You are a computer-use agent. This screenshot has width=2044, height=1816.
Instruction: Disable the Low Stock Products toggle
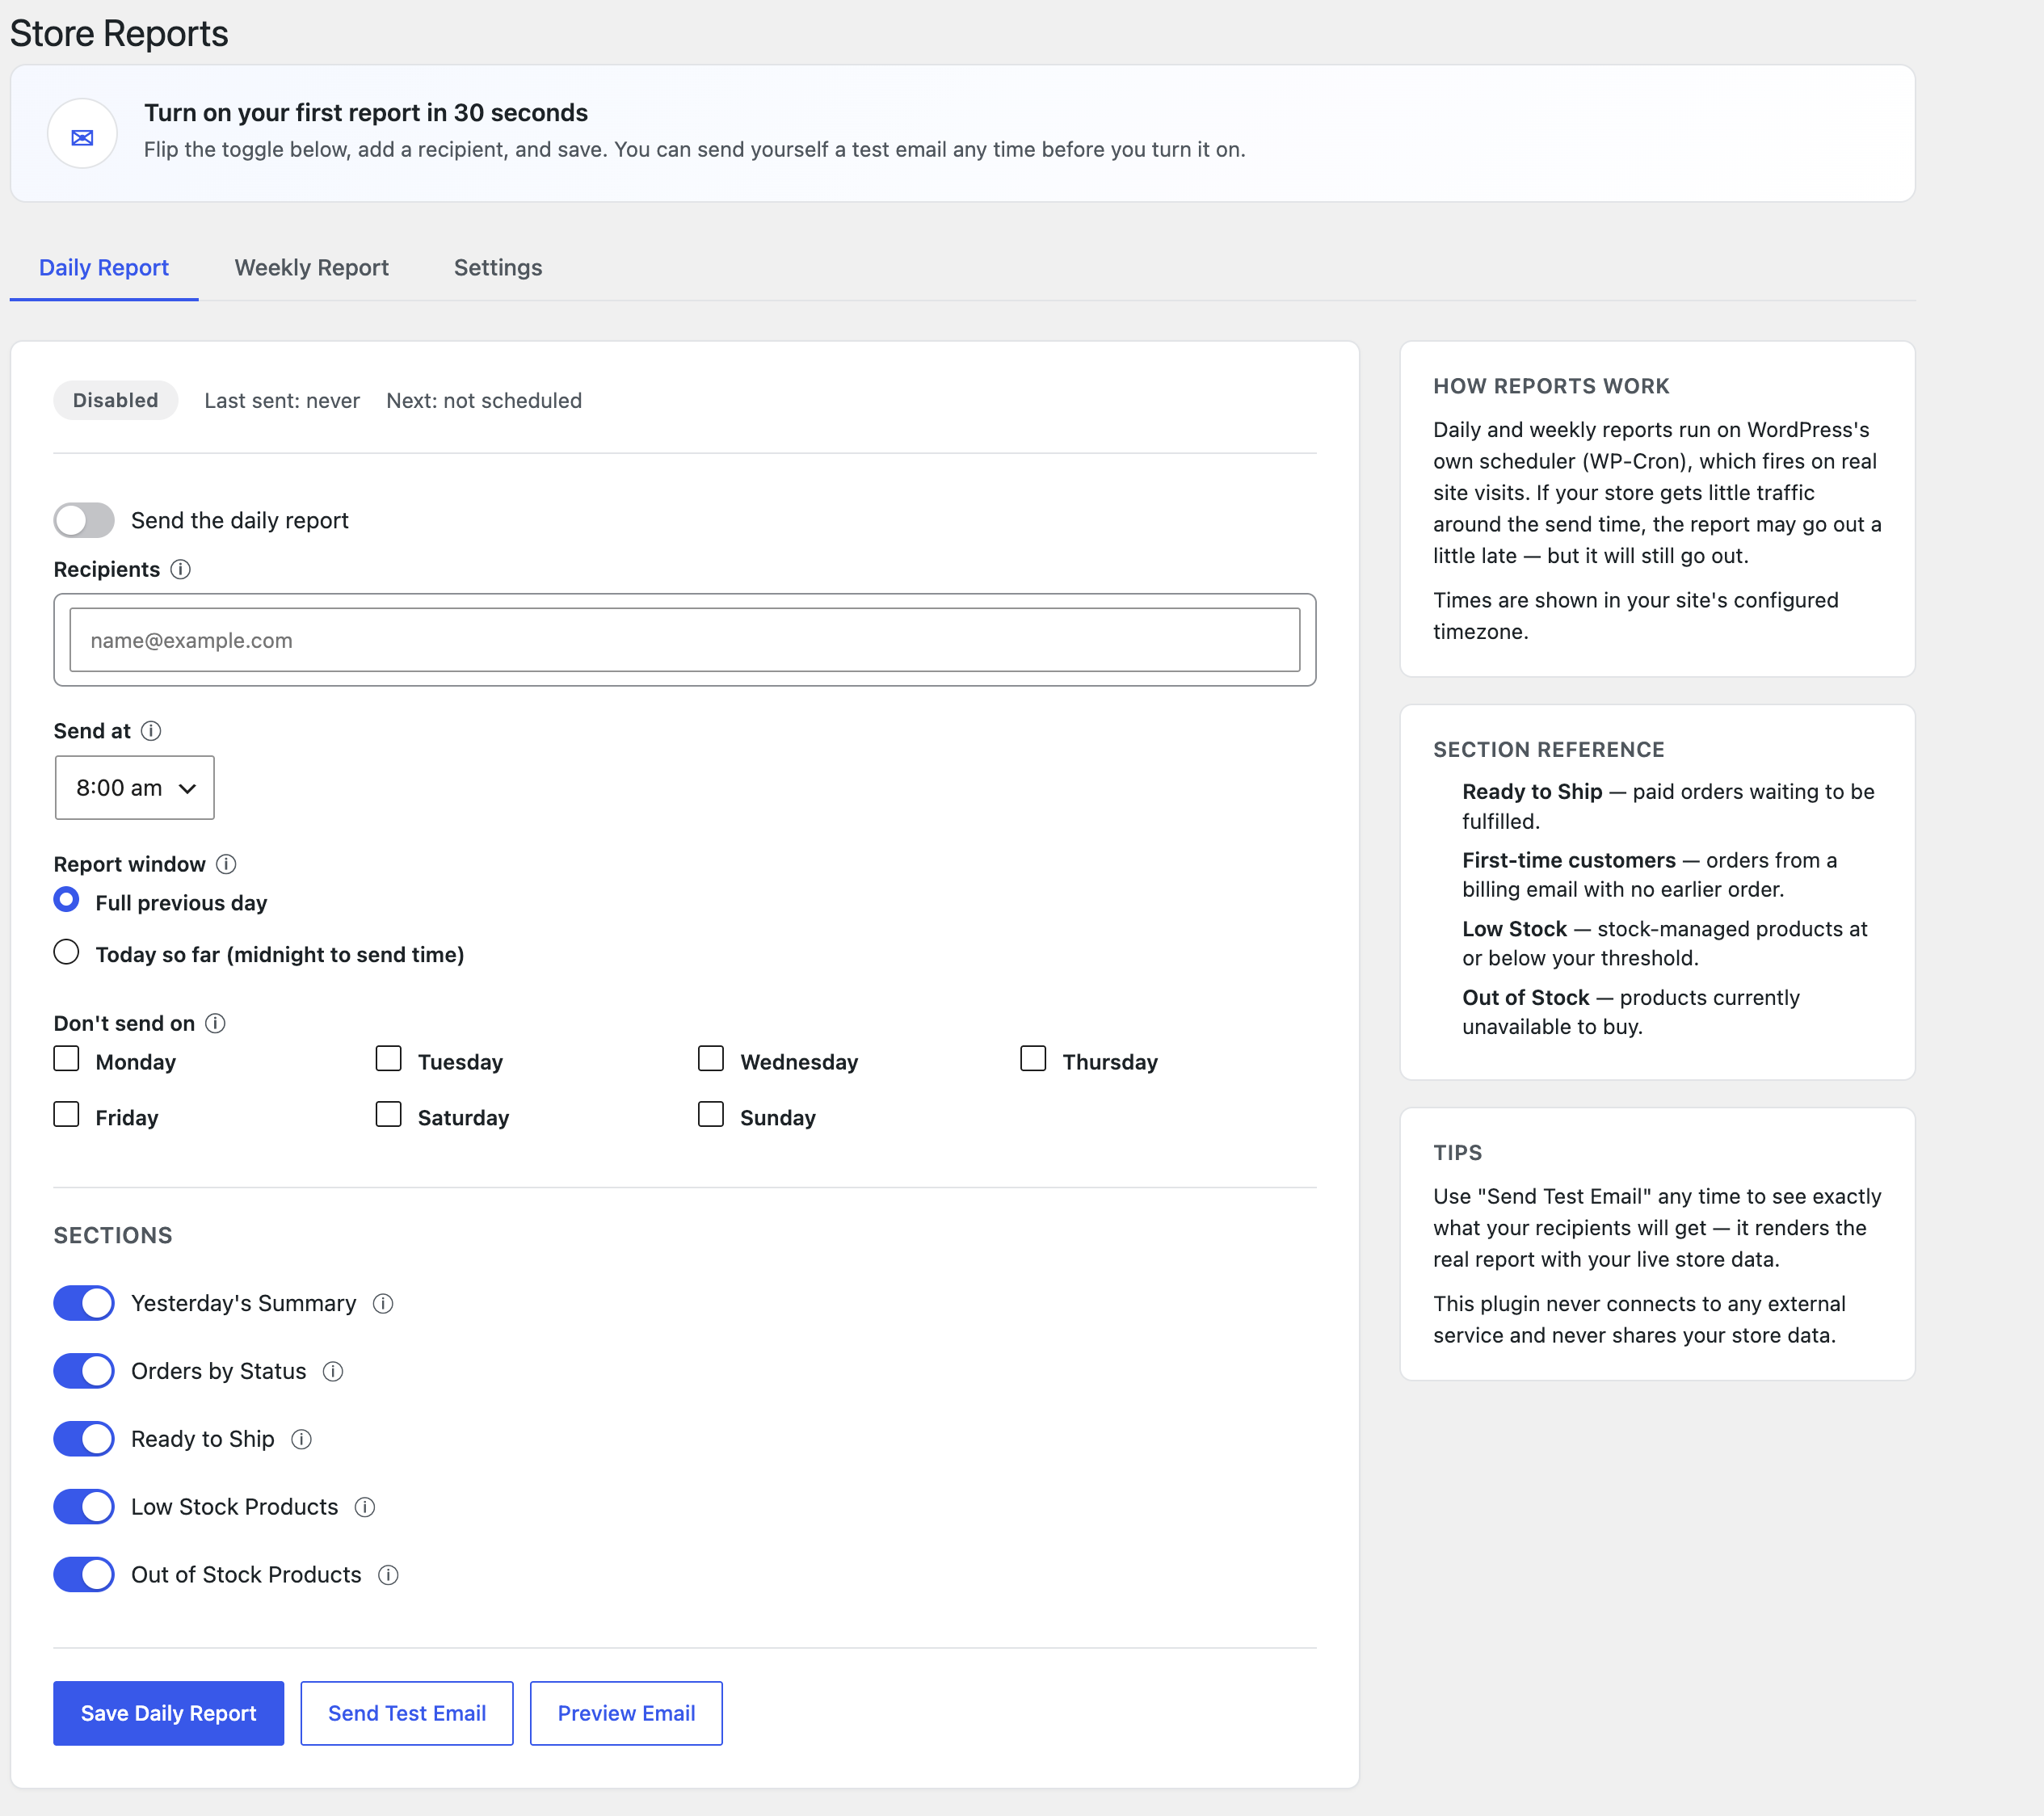pyautogui.click(x=84, y=1507)
